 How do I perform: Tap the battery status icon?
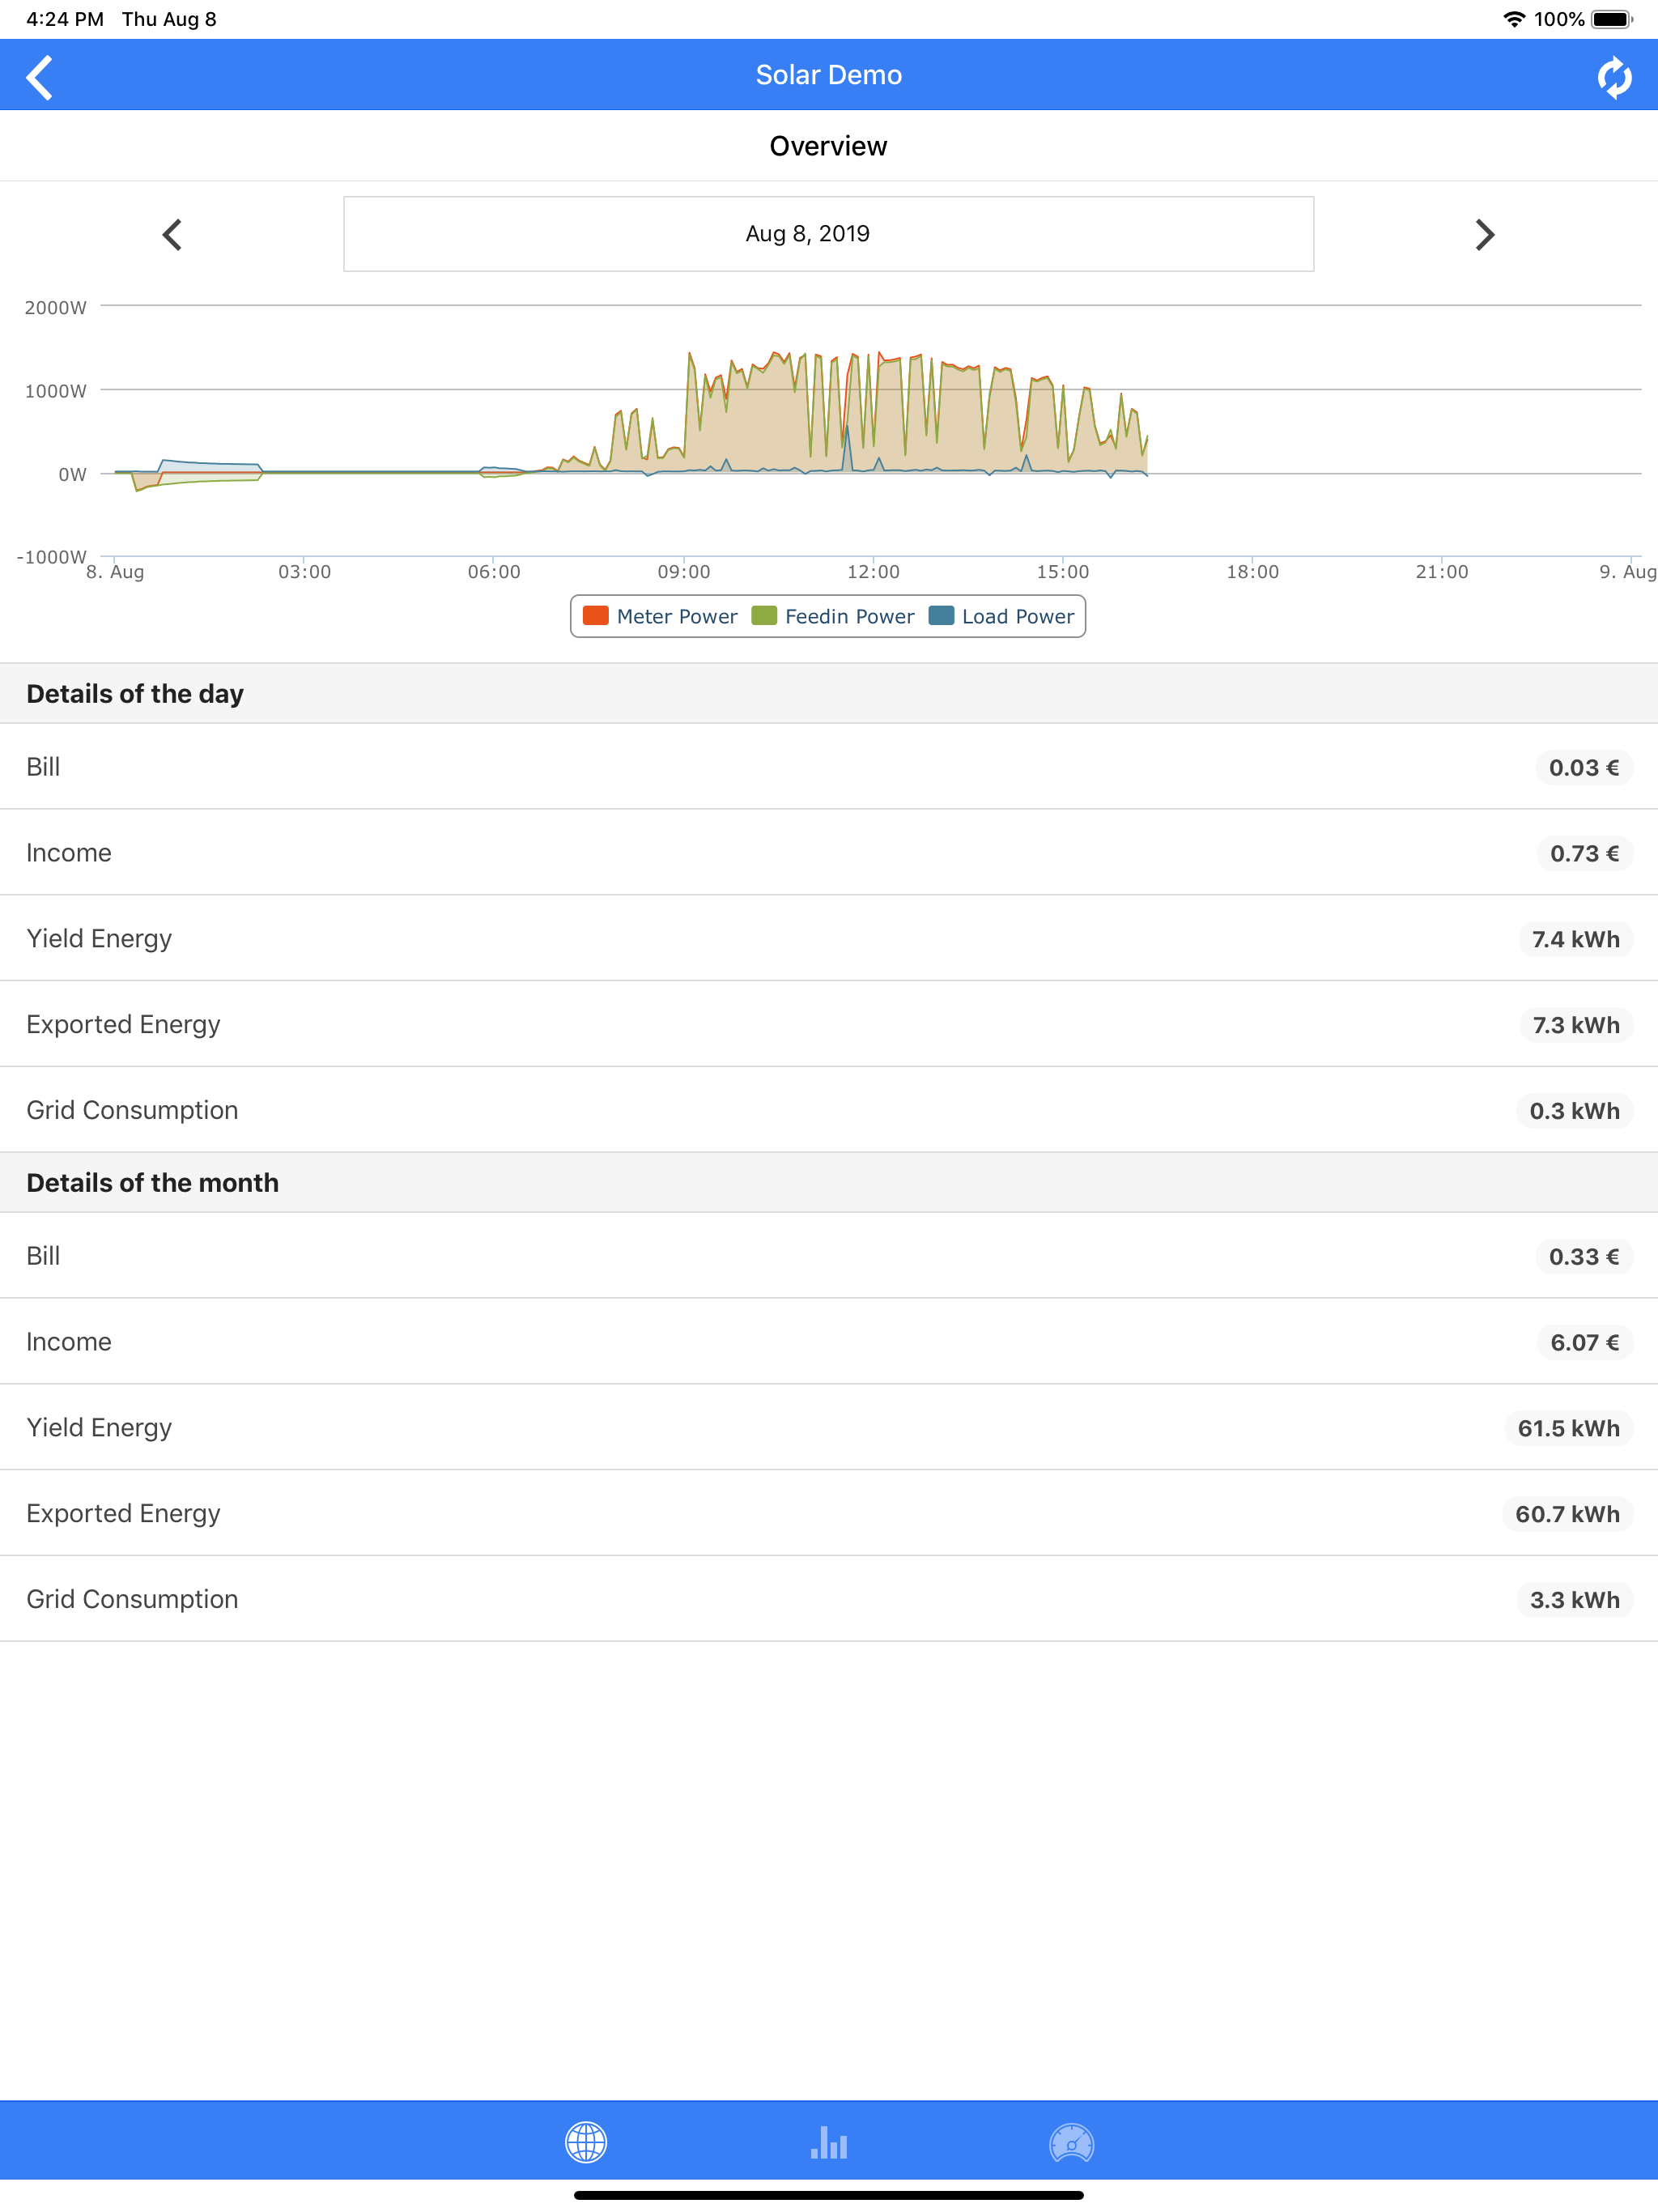click(x=1611, y=19)
